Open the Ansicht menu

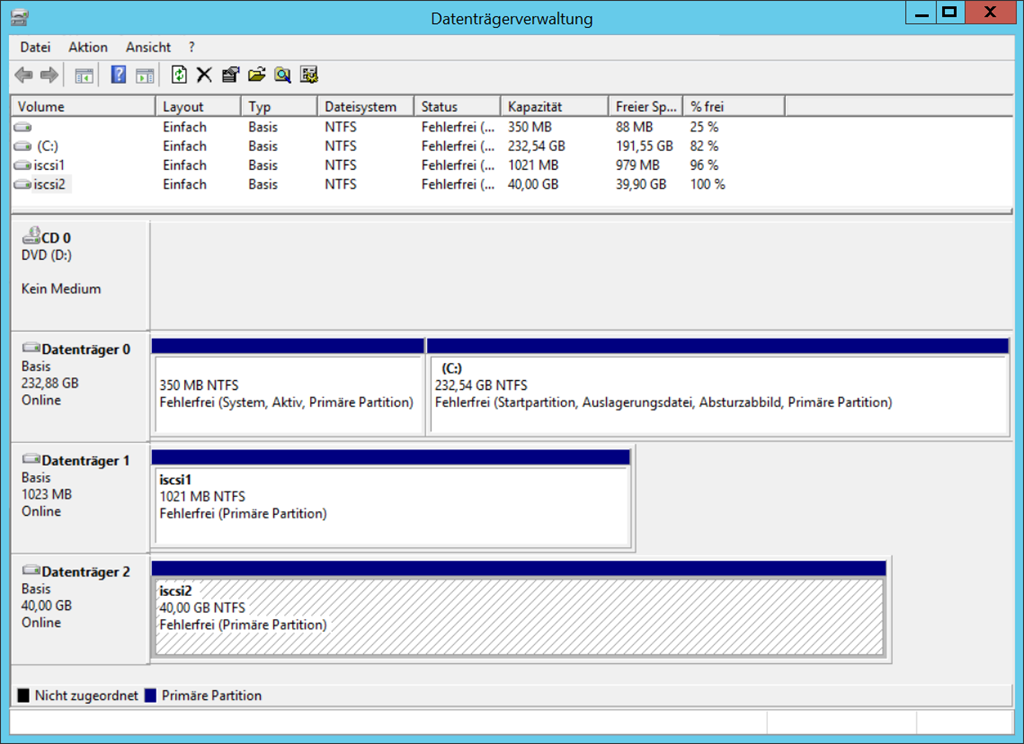pos(148,47)
